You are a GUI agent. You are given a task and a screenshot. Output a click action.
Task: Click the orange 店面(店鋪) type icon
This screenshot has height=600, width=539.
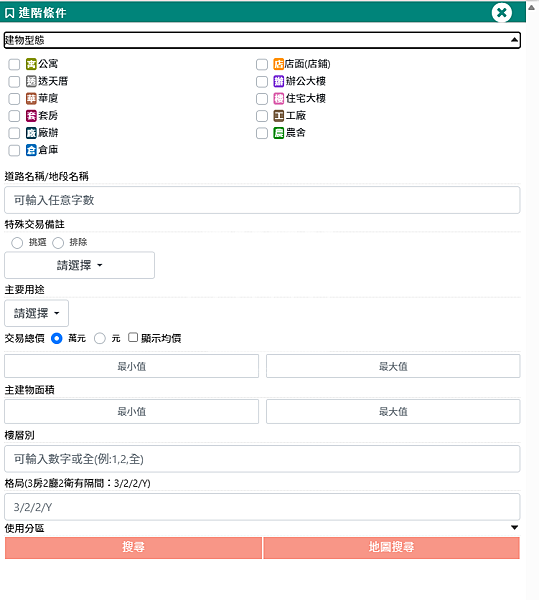pyautogui.click(x=278, y=64)
